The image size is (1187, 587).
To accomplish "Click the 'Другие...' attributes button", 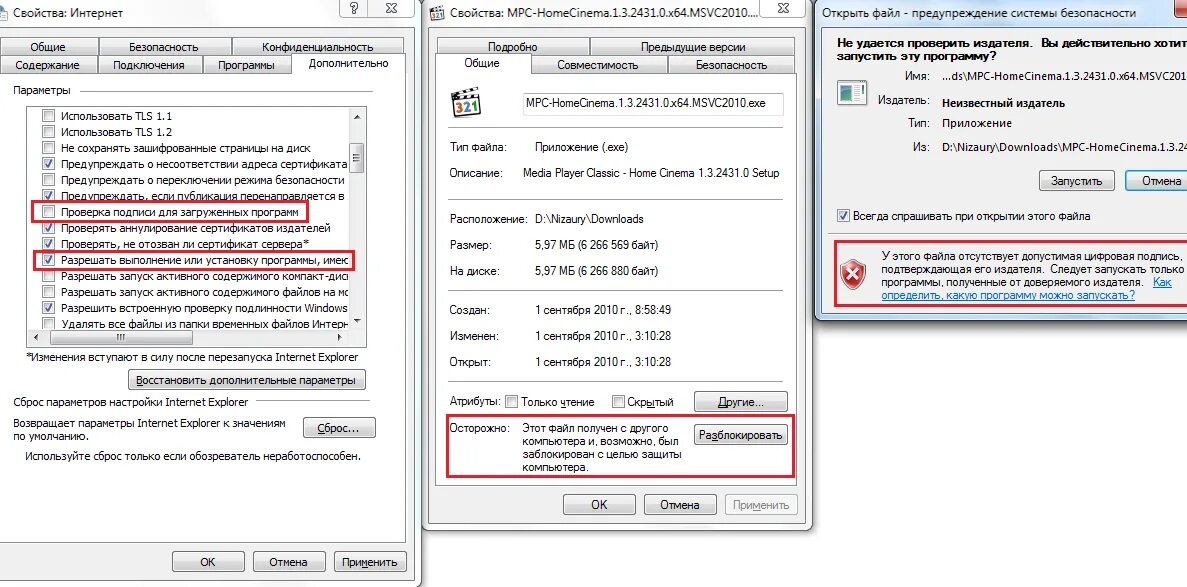I will [740, 401].
